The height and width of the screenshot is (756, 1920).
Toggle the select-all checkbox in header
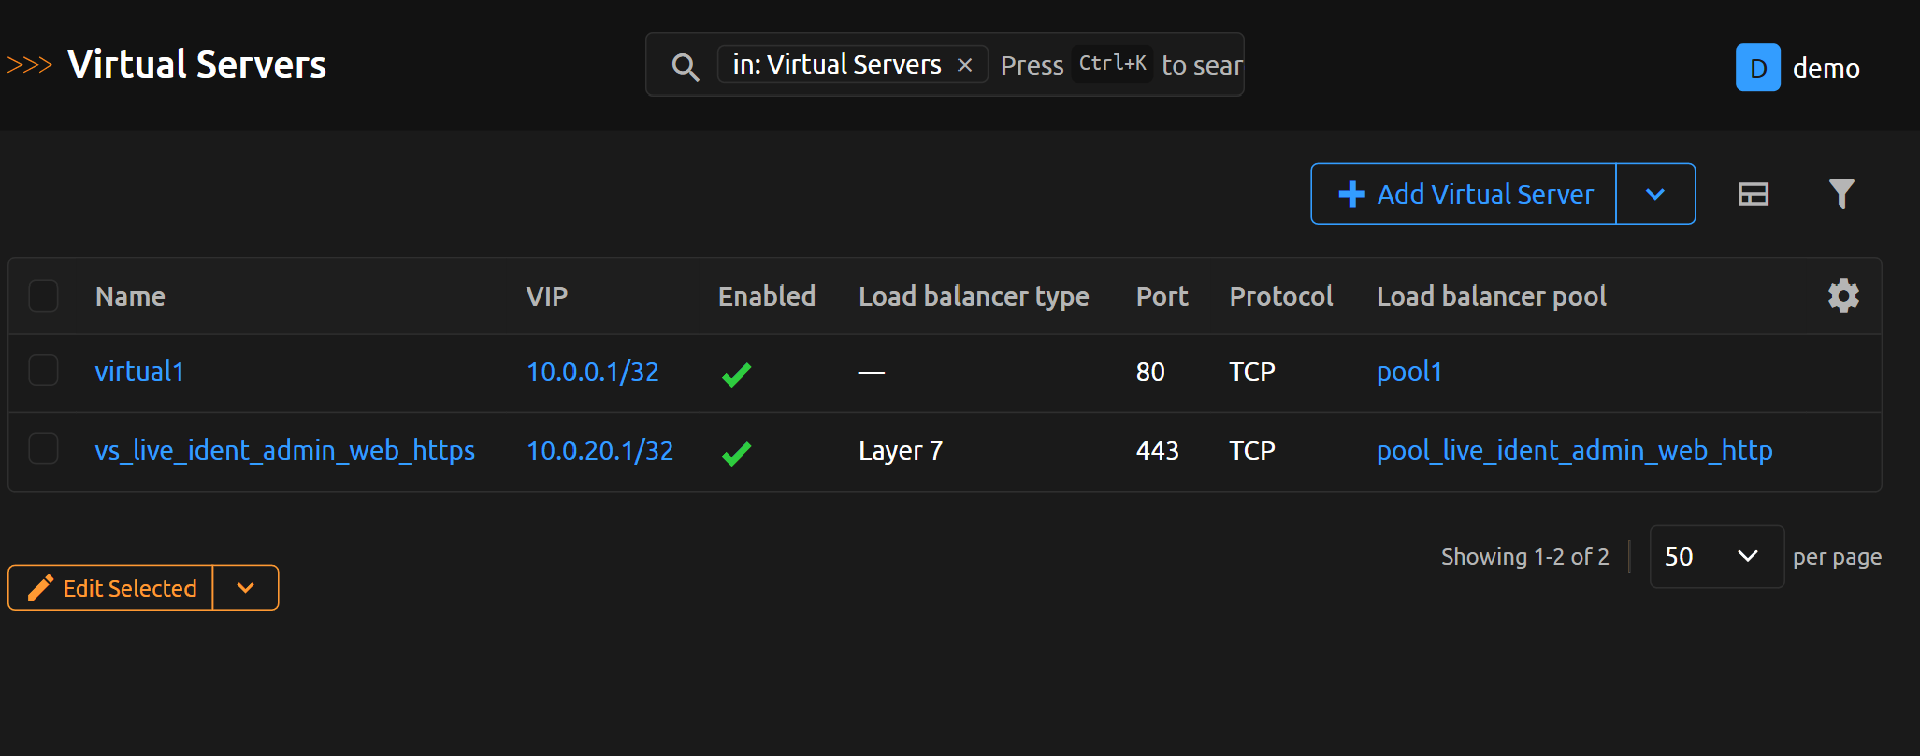click(44, 296)
